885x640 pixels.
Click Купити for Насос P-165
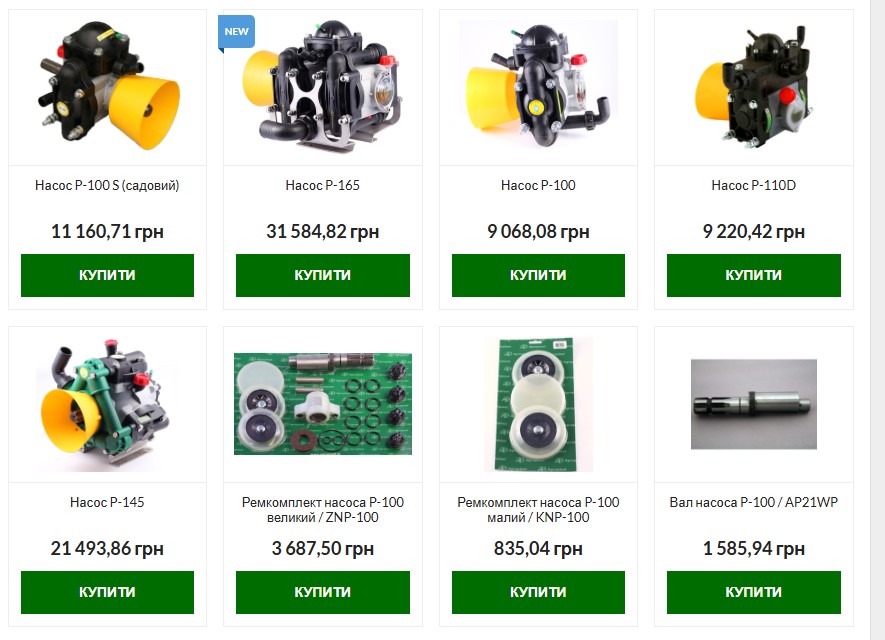pyautogui.click(x=323, y=275)
